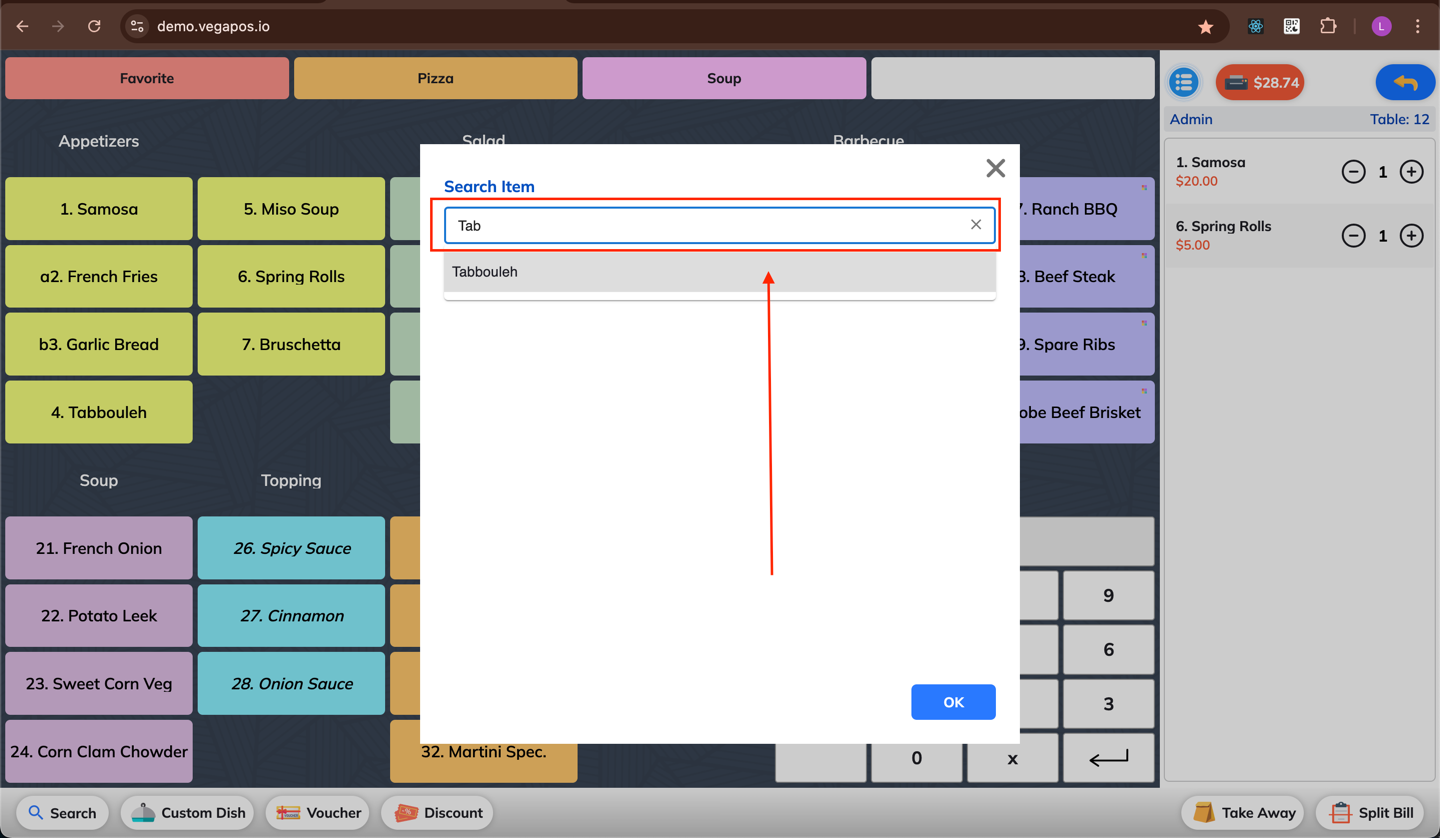Add 23. Sweet Corn Veg soup
This screenshot has height=838, width=1440.
click(99, 684)
